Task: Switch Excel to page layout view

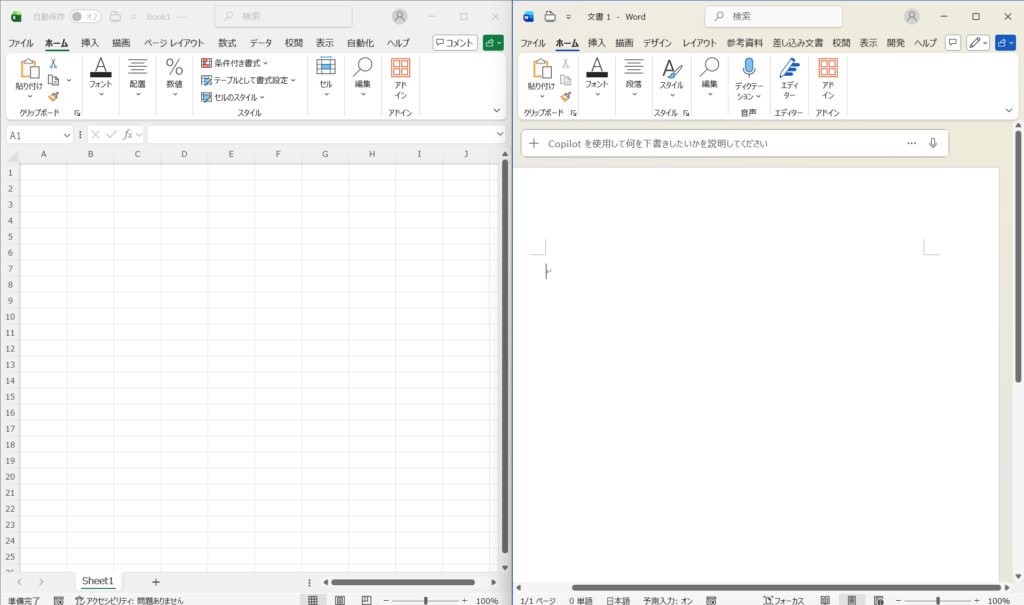Action: tap(340, 600)
